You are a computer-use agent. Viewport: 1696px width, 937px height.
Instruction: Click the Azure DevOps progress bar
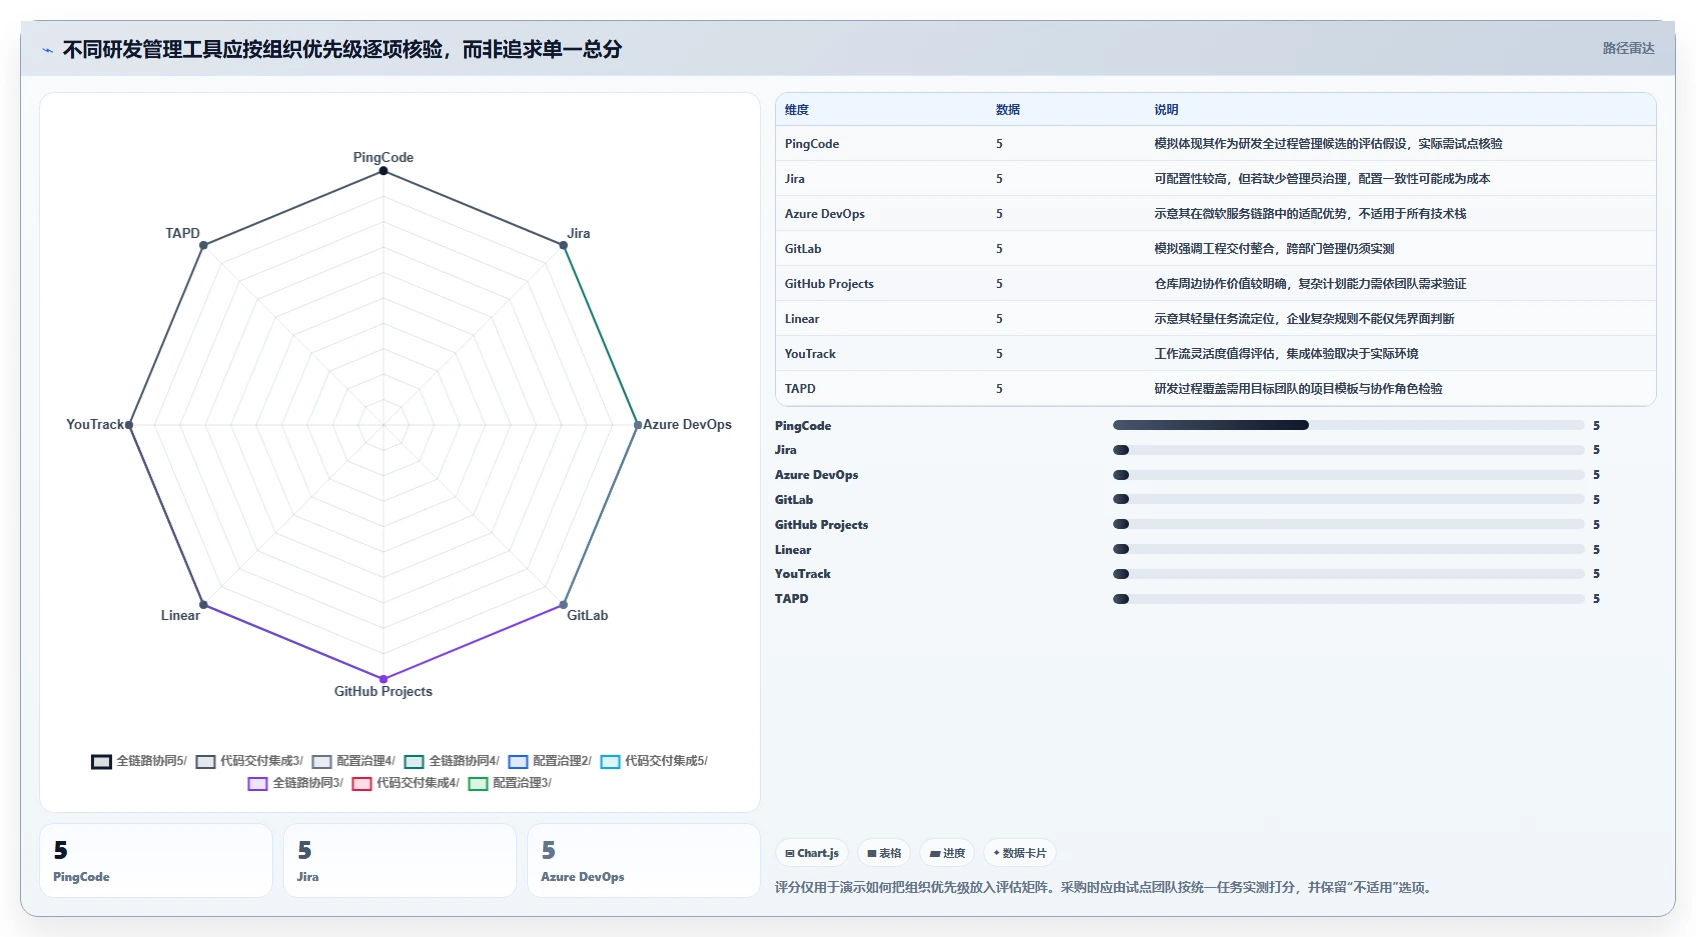[x=1348, y=475]
